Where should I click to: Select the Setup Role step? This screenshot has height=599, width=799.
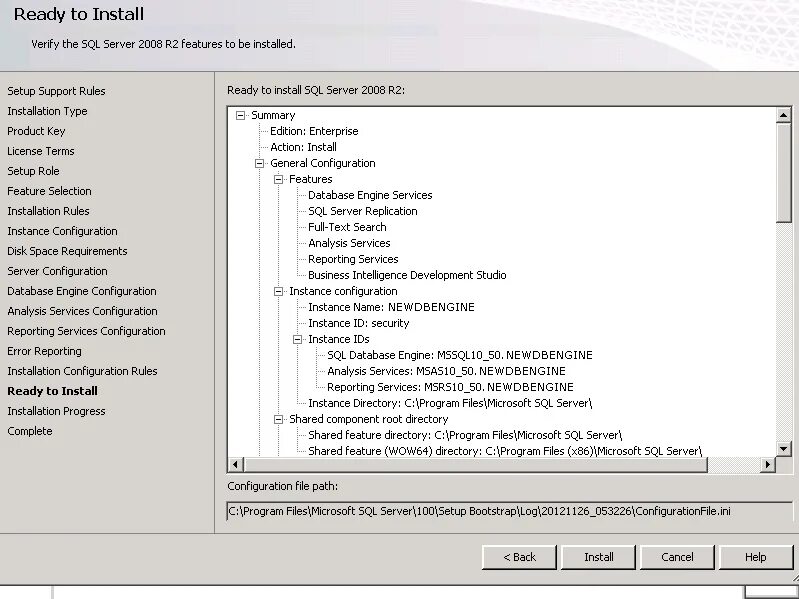pos(33,171)
